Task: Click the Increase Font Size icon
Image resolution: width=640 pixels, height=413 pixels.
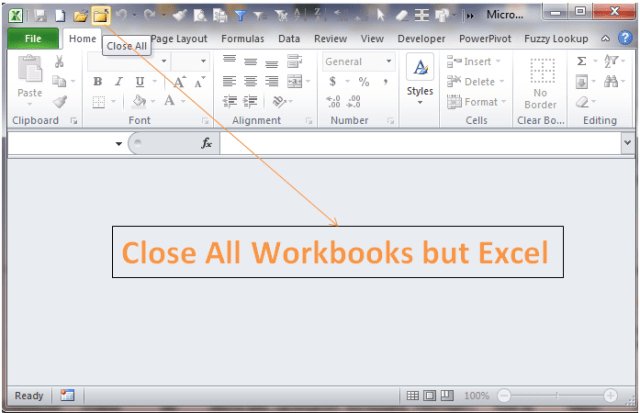Action: (x=180, y=82)
